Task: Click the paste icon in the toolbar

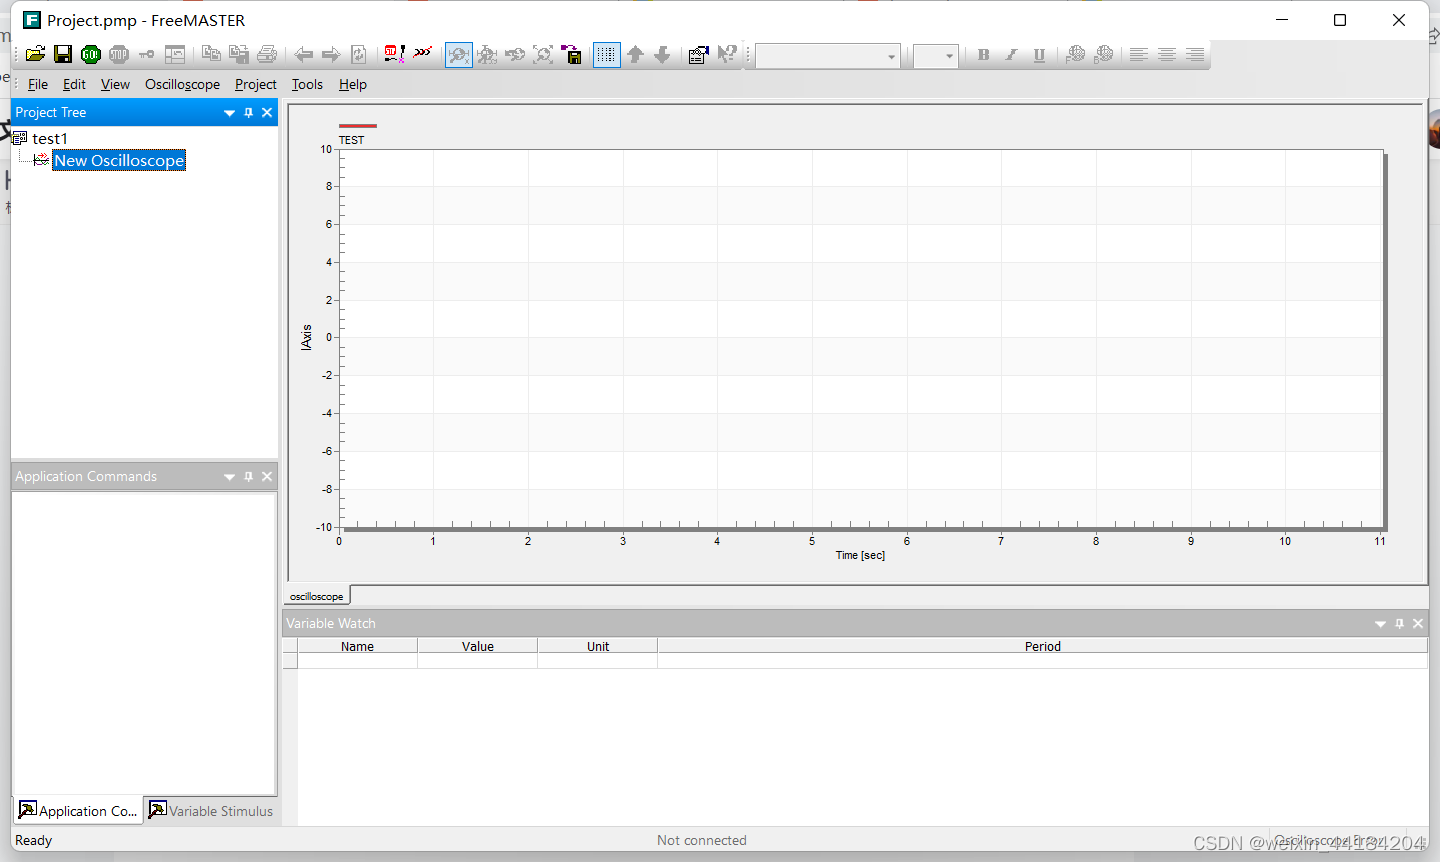Action: (x=239, y=54)
